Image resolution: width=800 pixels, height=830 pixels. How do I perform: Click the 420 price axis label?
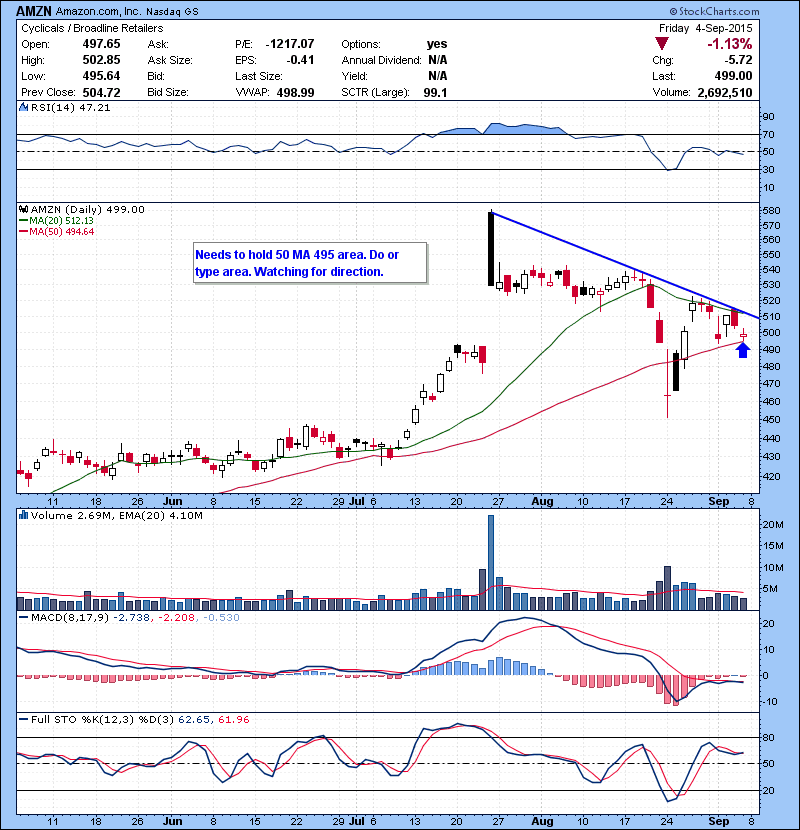pos(772,476)
